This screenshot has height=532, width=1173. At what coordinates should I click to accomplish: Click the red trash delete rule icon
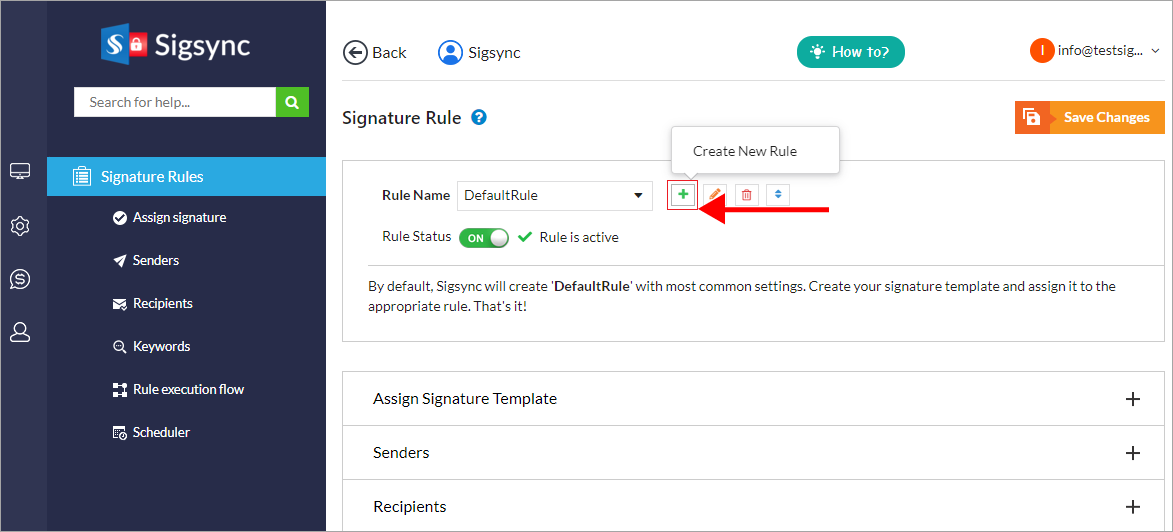pos(747,195)
